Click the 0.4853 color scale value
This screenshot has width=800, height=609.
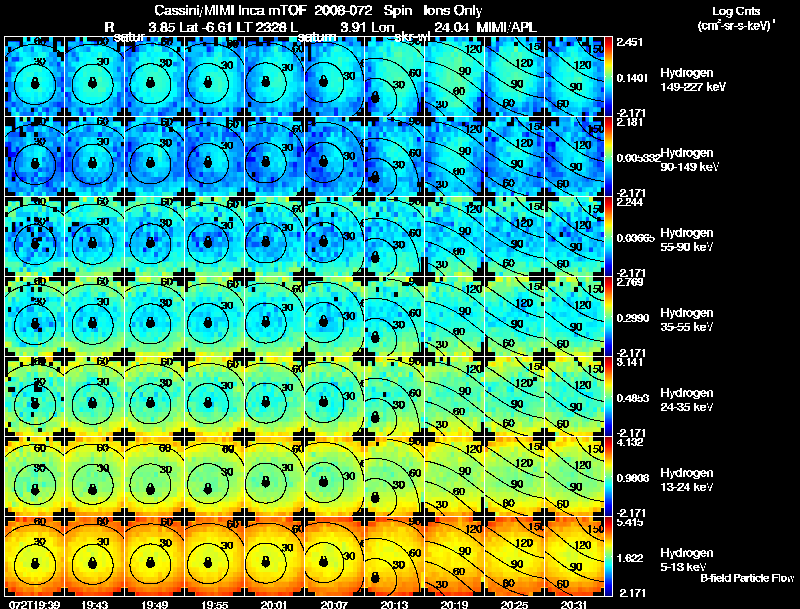[633, 398]
